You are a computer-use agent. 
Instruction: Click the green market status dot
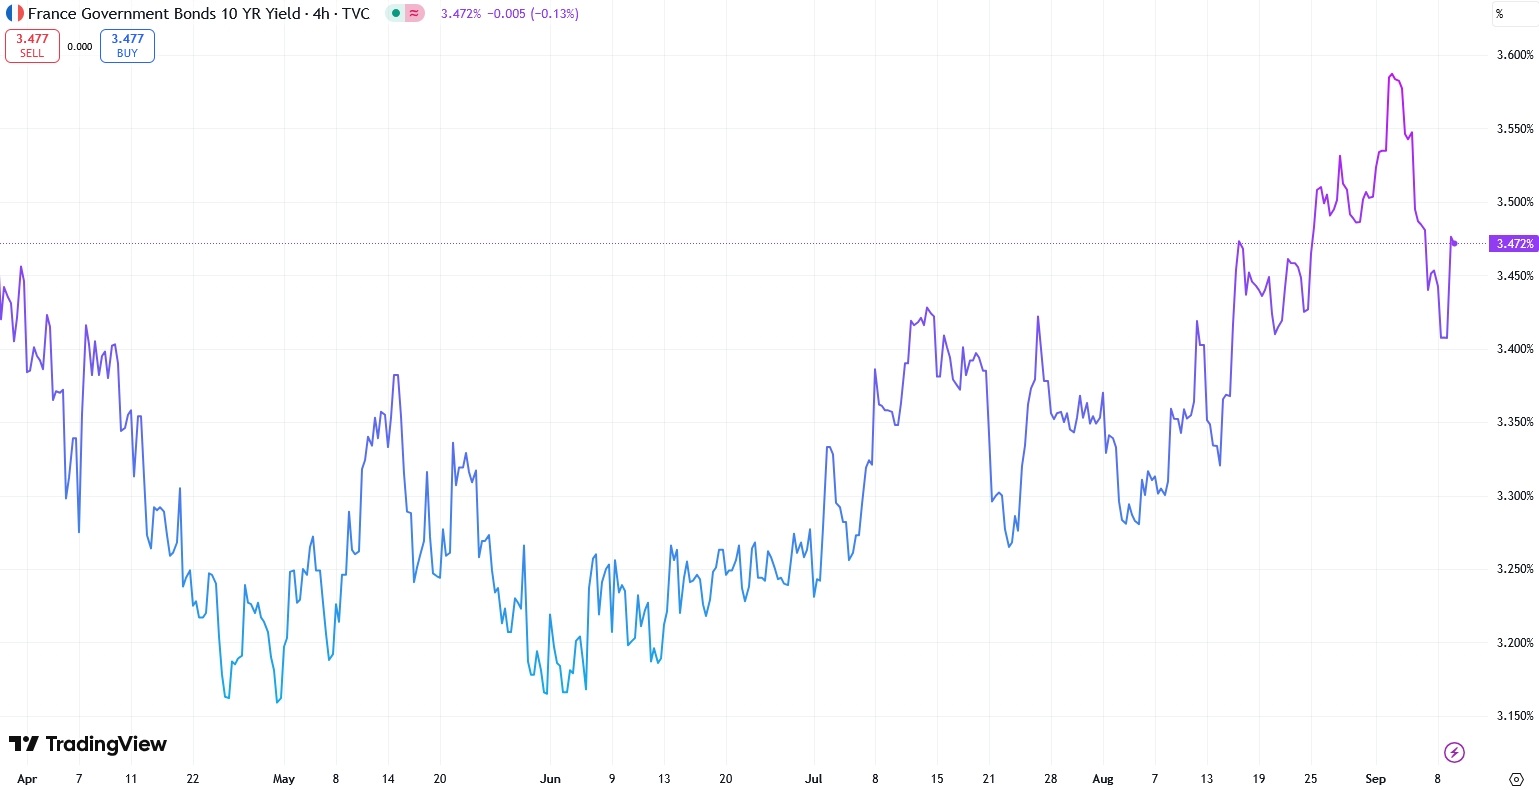[x=397, y=14]
